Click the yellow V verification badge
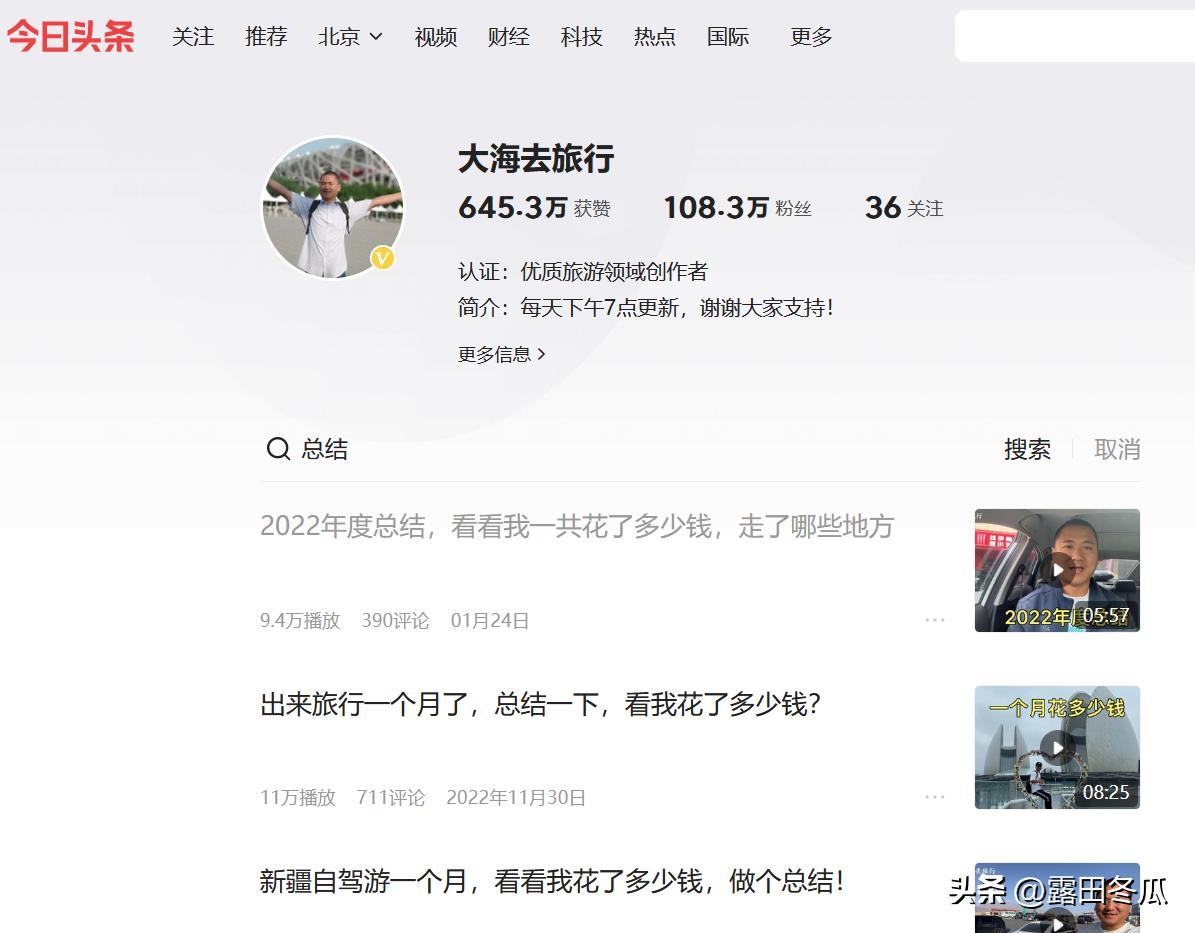The height and width of the screenshot is (933, 1195). pos(383,258)
